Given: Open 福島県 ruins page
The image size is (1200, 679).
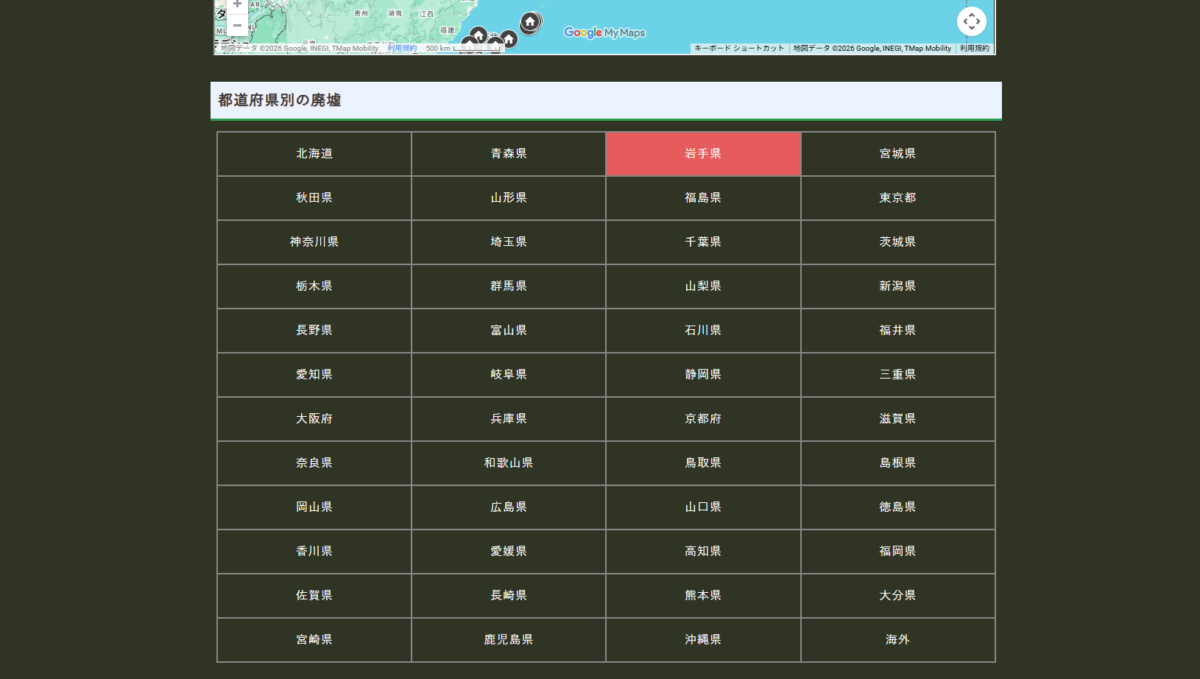Looking at the screenshot, I should point(703,198).
